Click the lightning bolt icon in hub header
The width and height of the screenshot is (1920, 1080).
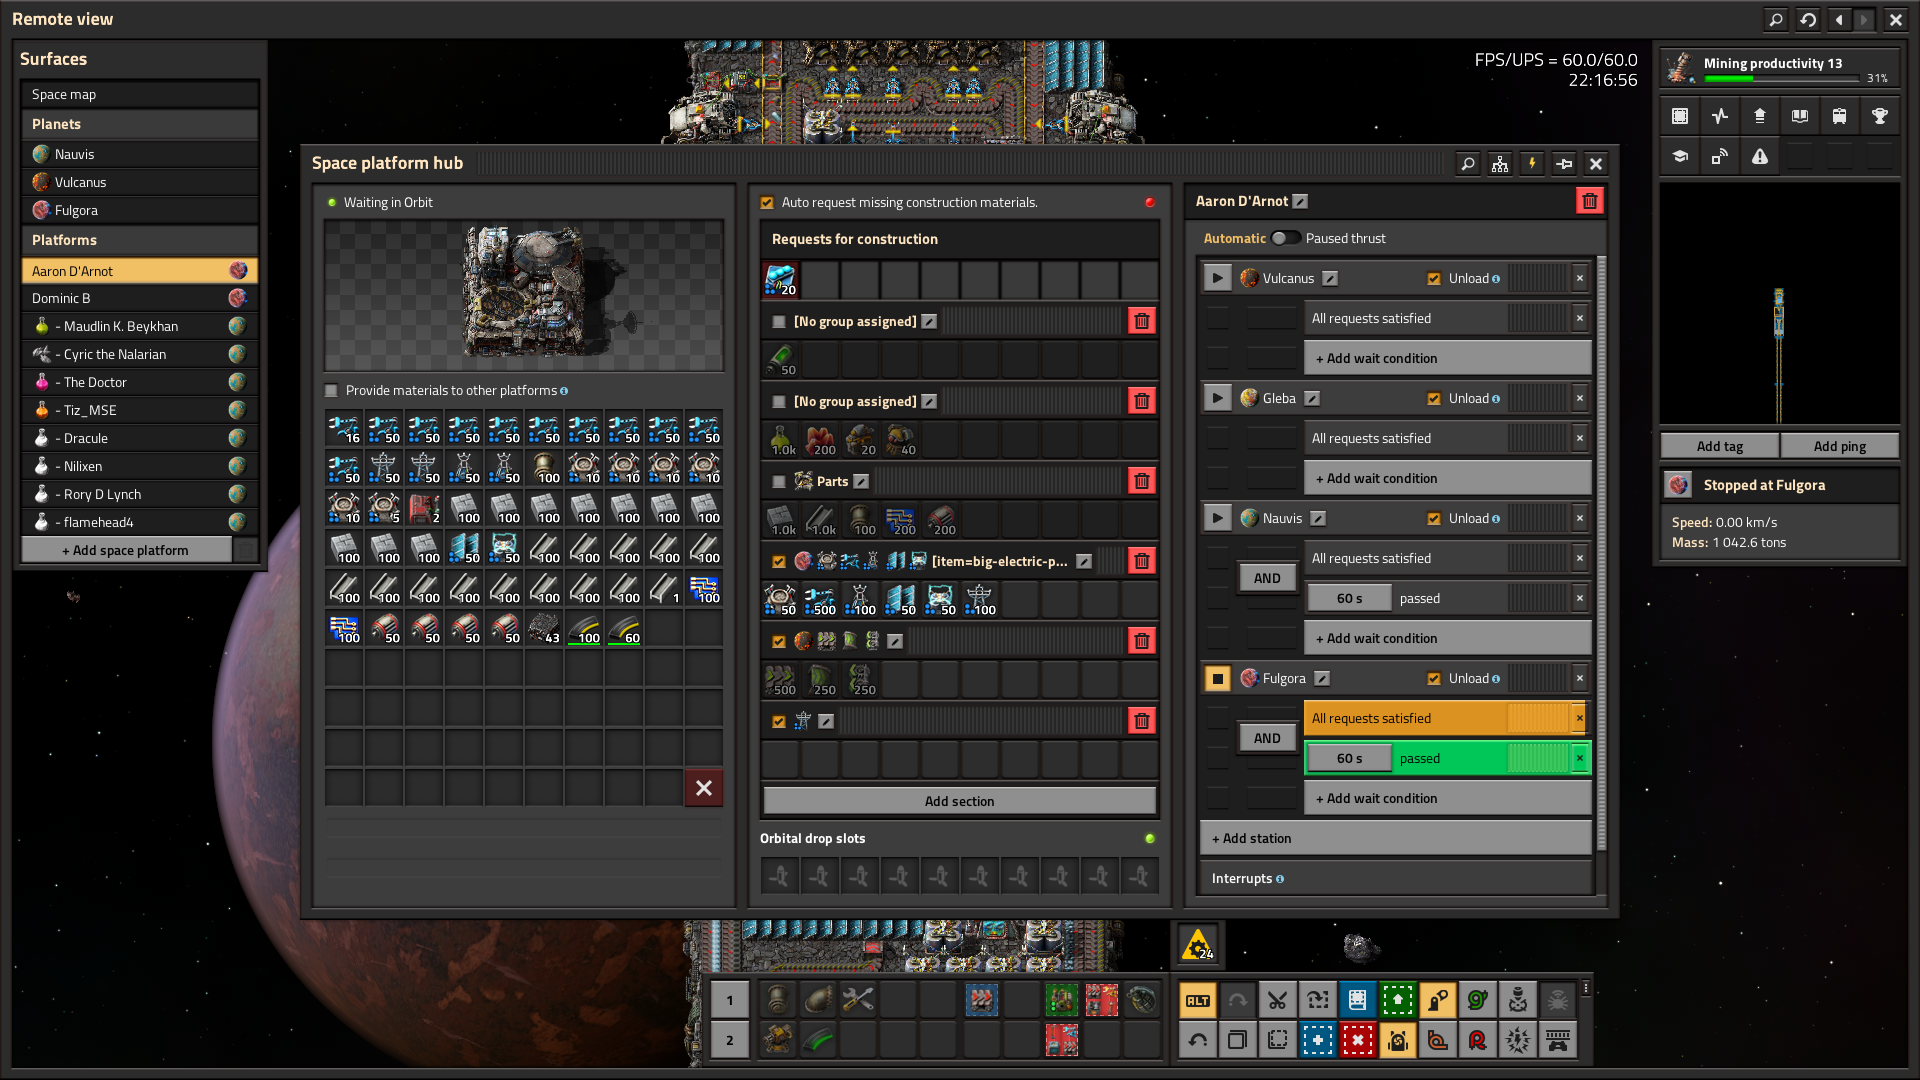pos(1532,164)
